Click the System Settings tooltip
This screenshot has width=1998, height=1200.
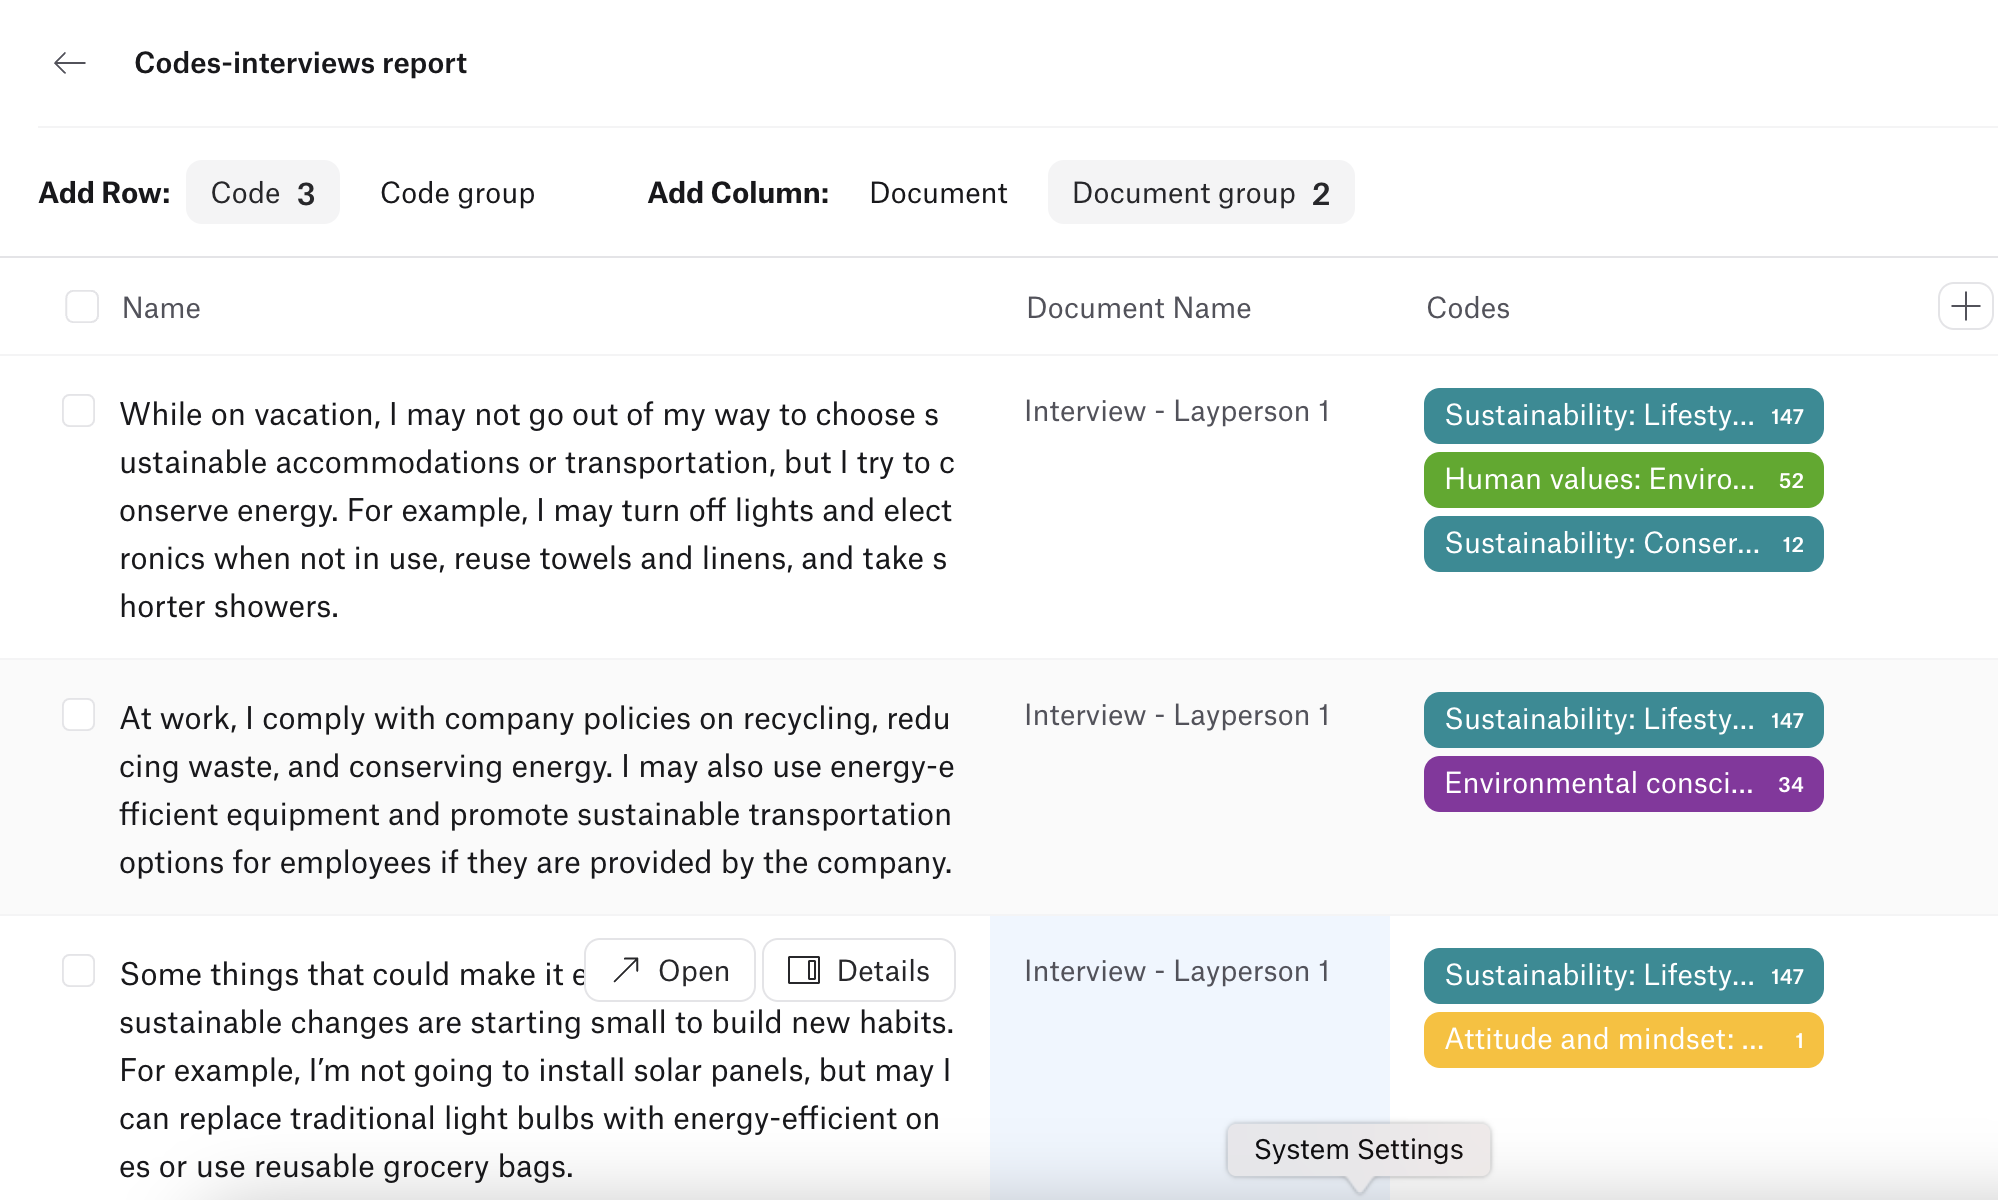(x=1358, y=1150)
